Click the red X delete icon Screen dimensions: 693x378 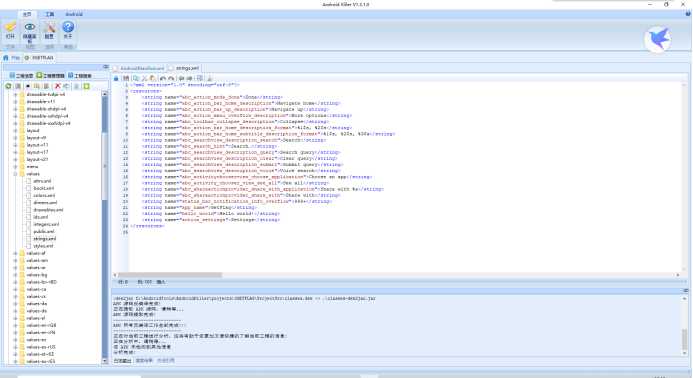57,86
